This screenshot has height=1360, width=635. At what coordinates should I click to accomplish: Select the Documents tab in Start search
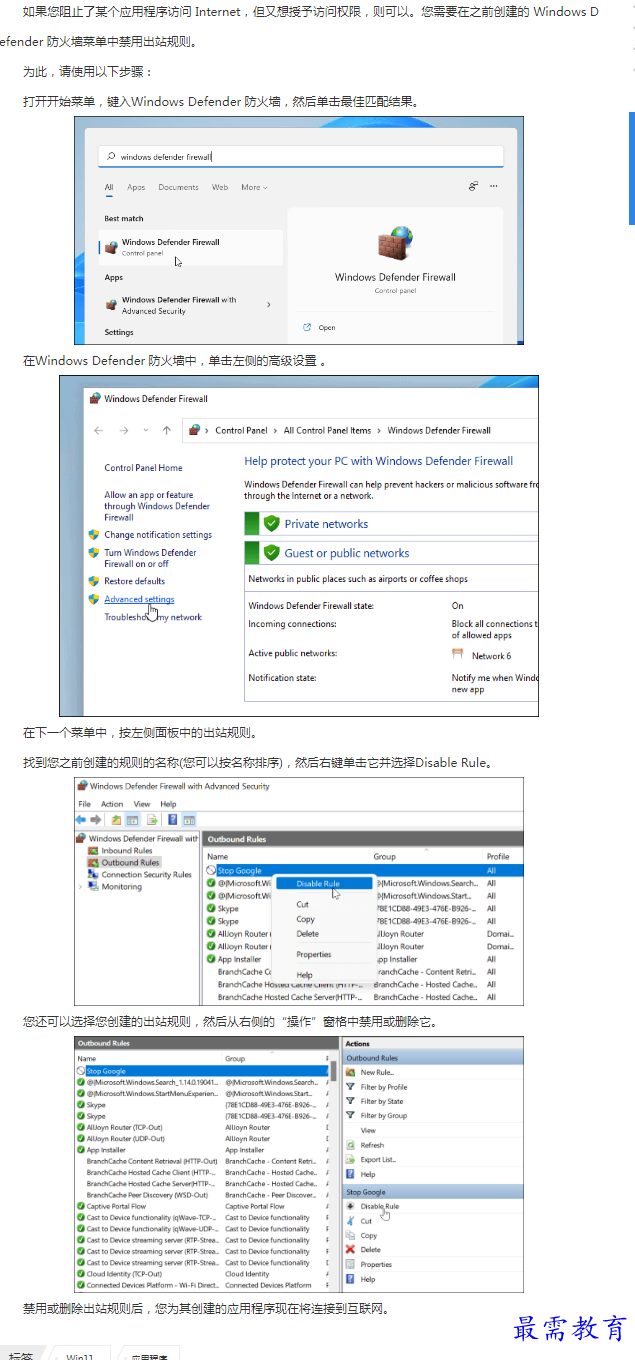178,187
